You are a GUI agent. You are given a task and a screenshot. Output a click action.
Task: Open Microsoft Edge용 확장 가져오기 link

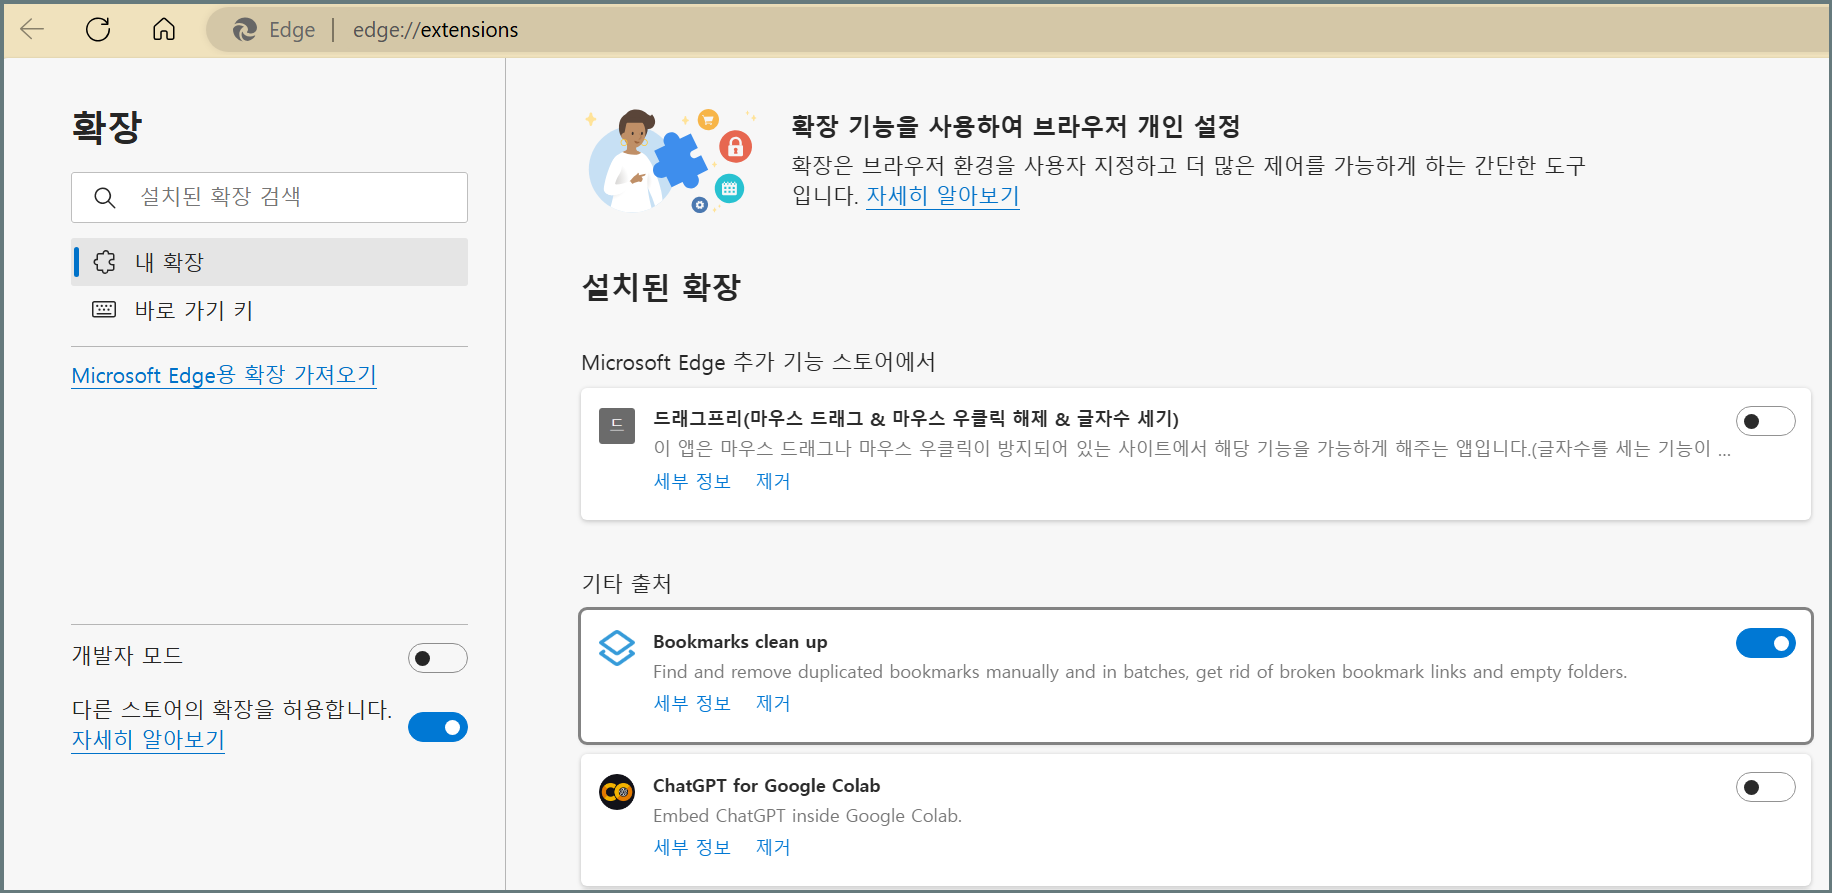point(224,375)
